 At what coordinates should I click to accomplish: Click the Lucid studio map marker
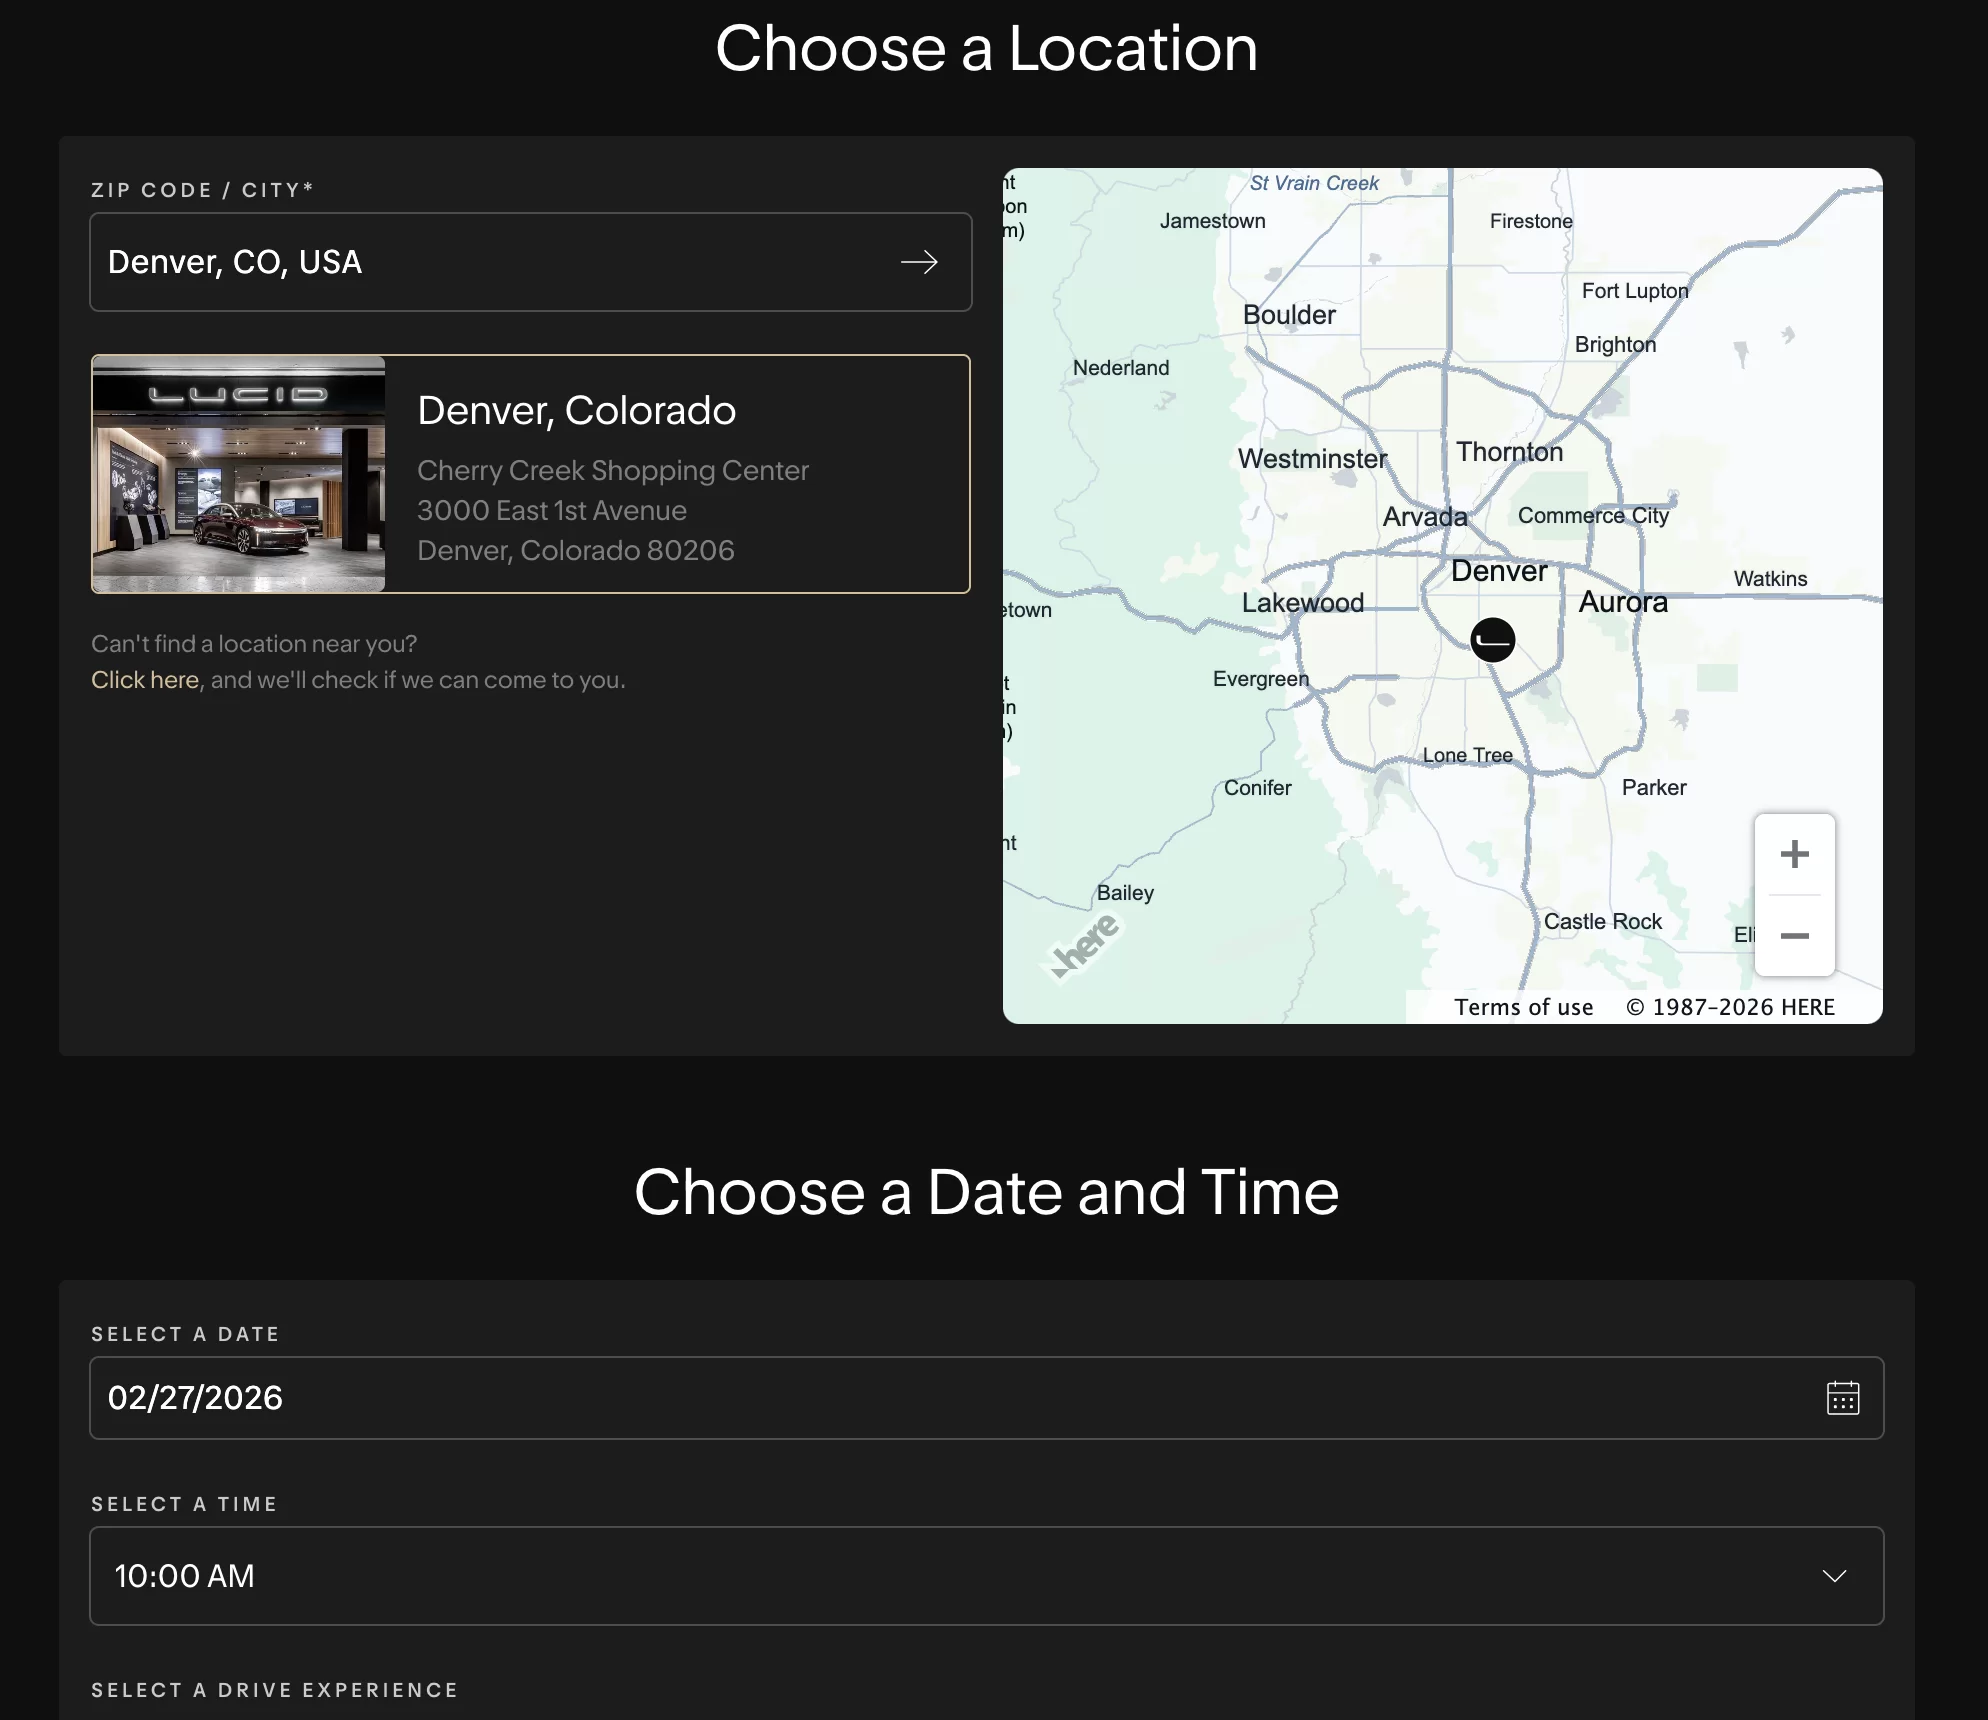coord(1492,640)
